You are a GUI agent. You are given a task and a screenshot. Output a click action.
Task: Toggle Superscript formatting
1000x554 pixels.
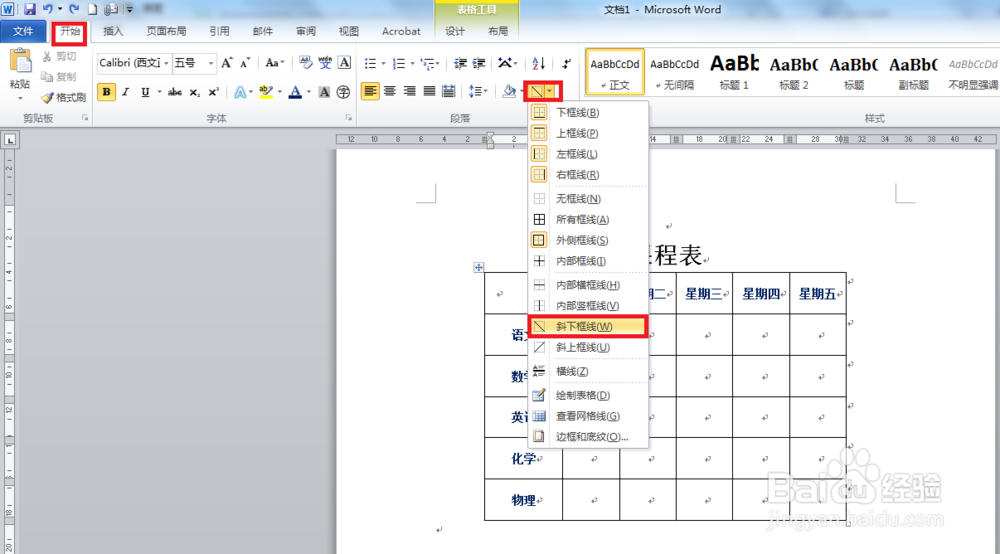[x=214, y=92]
